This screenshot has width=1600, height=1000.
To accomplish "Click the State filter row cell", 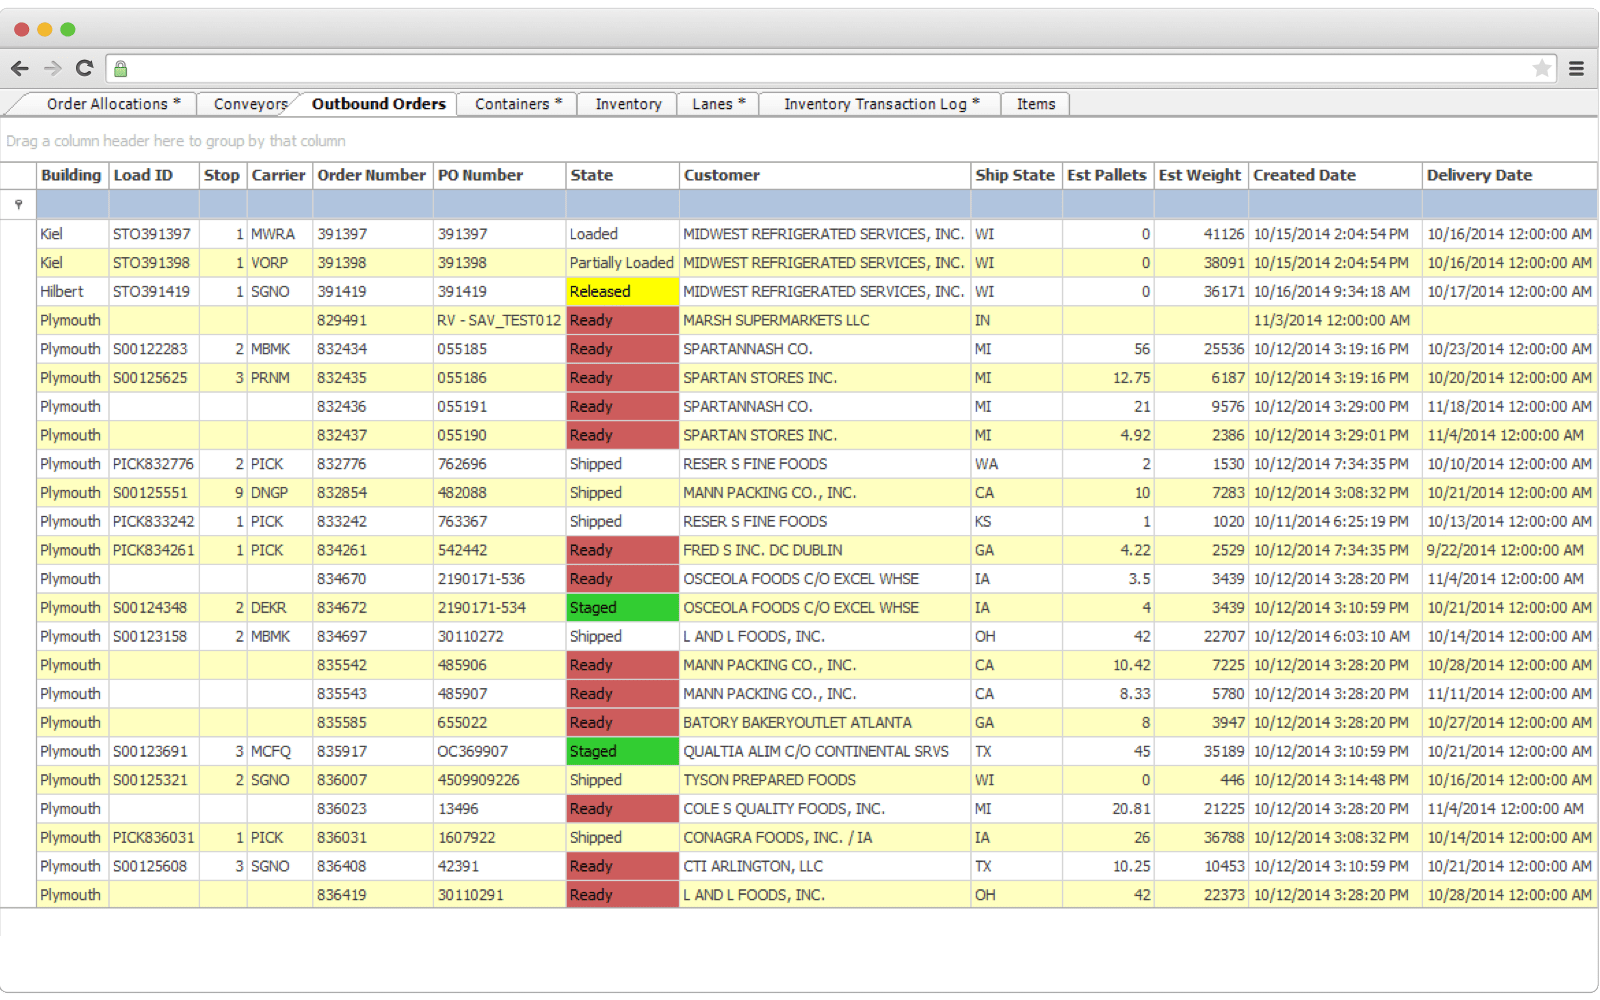I will [x=622, y=204].
